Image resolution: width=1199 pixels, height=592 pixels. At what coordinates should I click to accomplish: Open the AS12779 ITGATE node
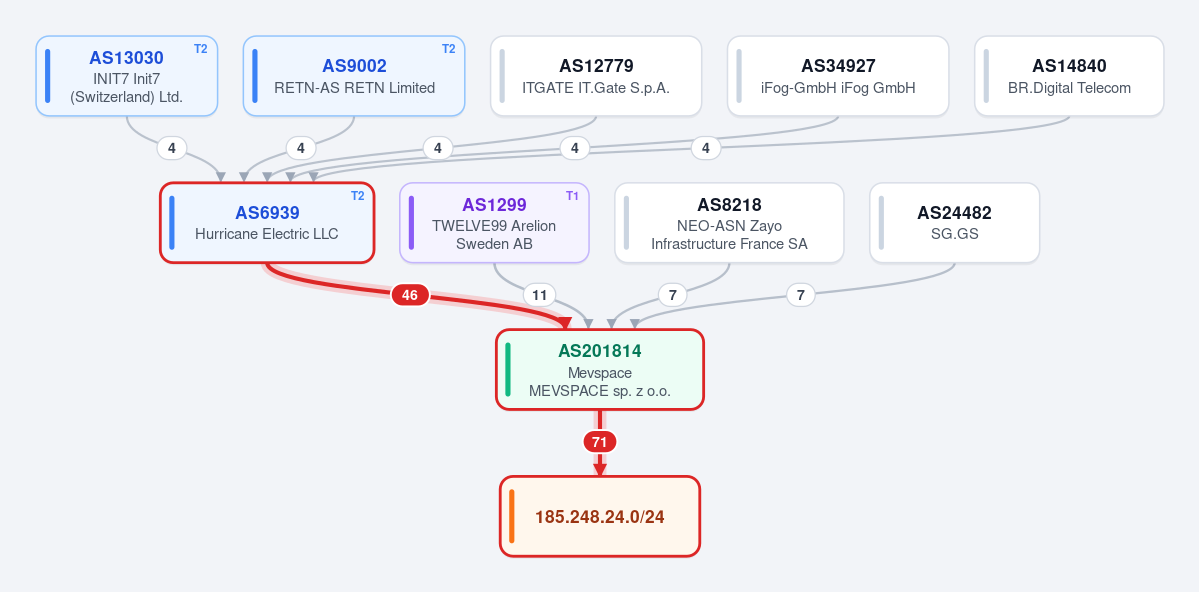pos(596,76)
